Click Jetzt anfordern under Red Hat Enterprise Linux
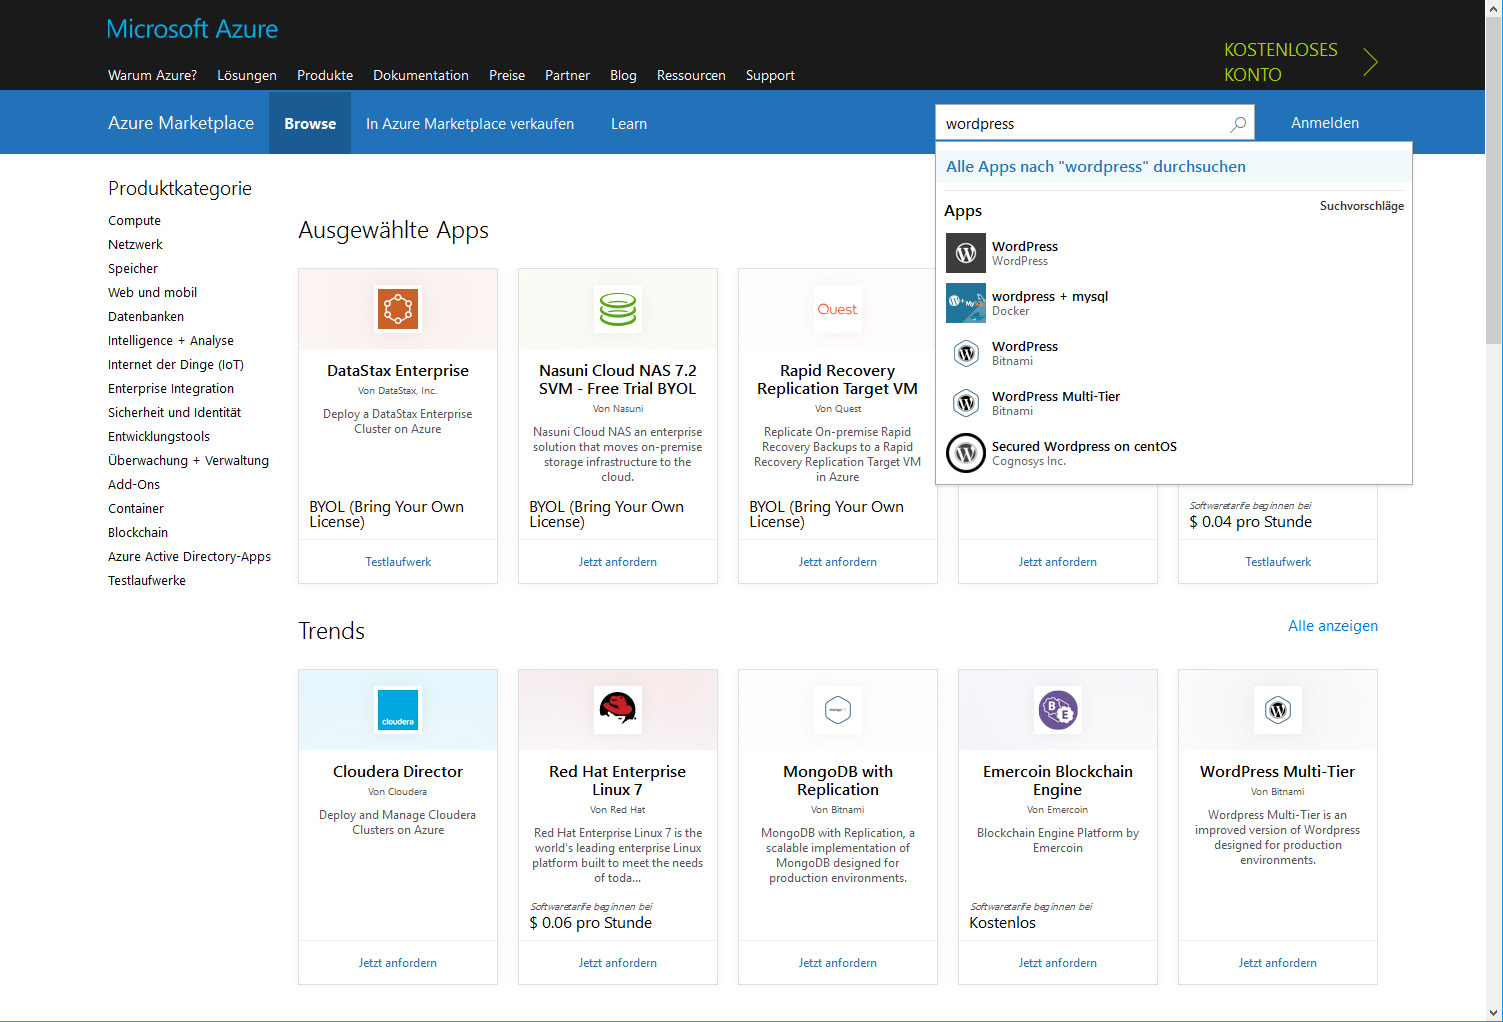 point(618,963)
